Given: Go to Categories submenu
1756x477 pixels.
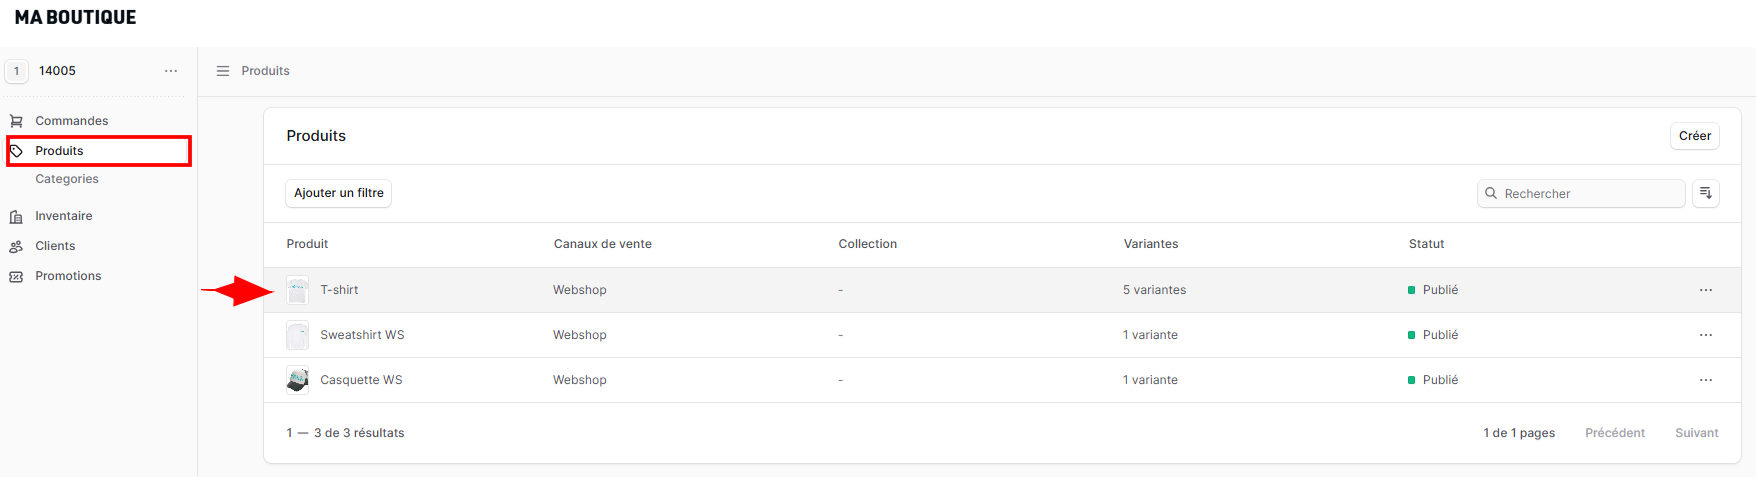Looking at the screenshot, I should [67, 179].
